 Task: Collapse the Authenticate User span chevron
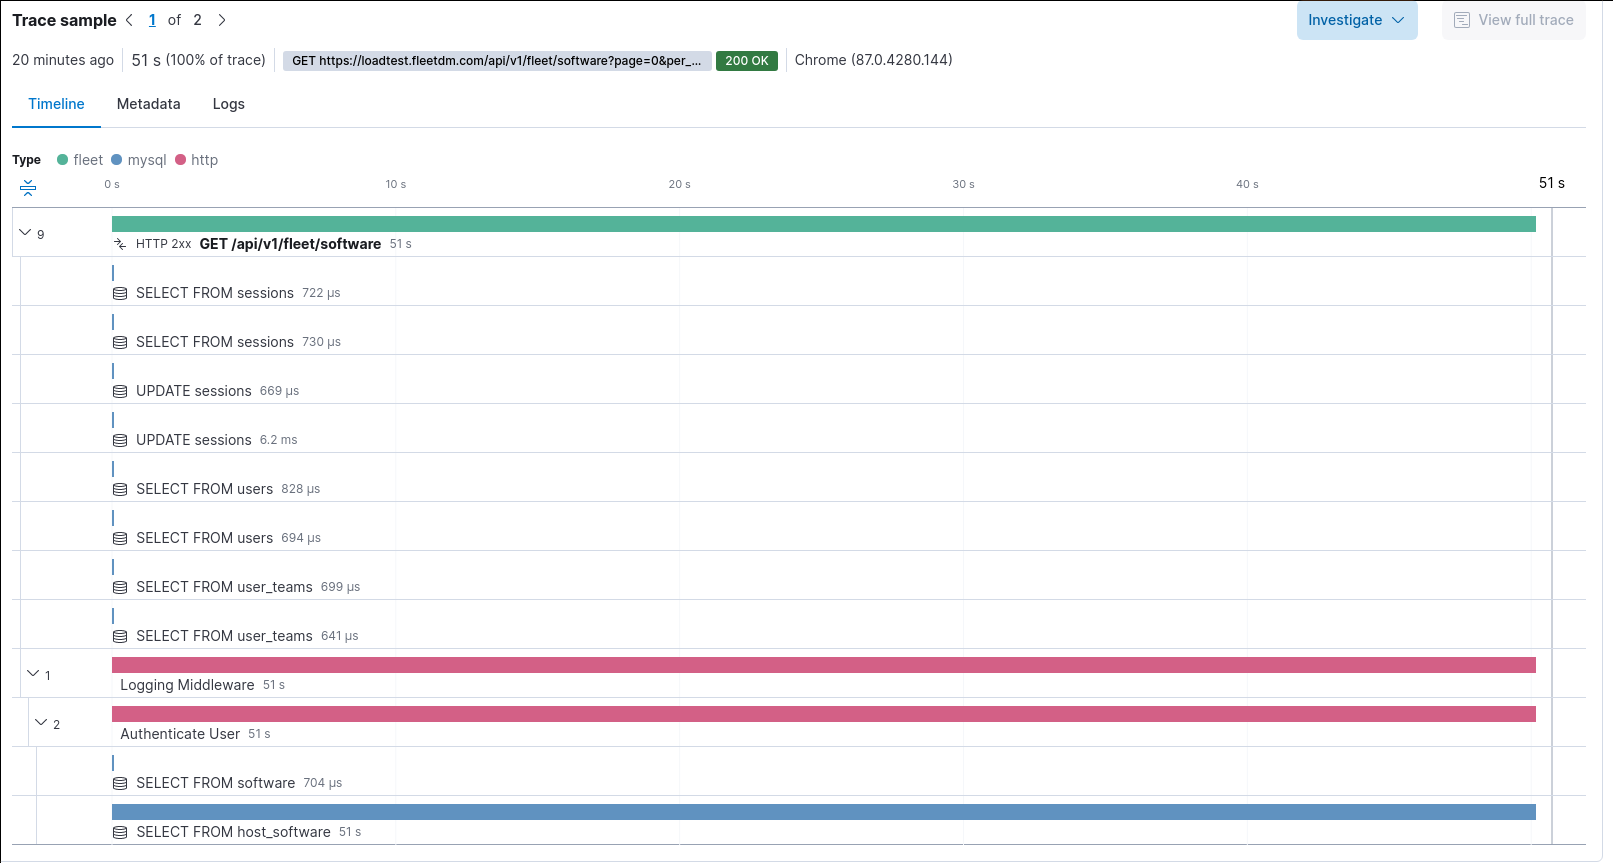tap(41, 722)
